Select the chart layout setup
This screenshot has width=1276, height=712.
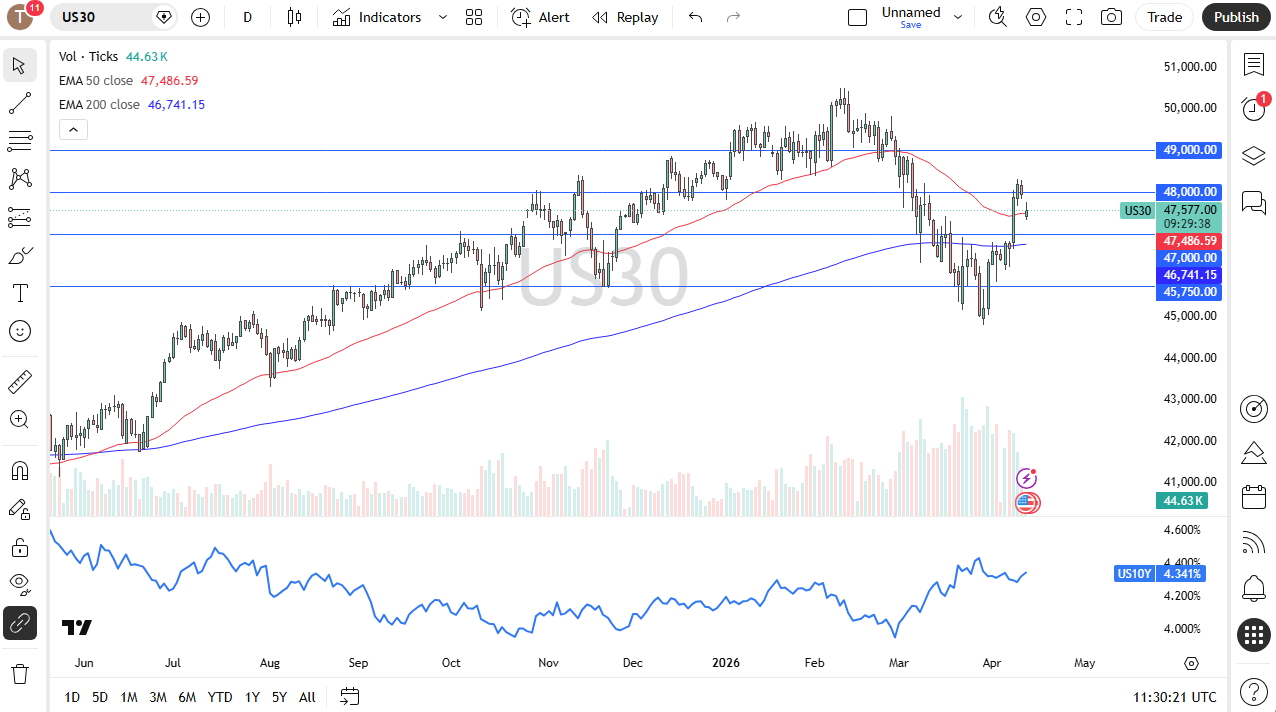(x=857, y=17)
